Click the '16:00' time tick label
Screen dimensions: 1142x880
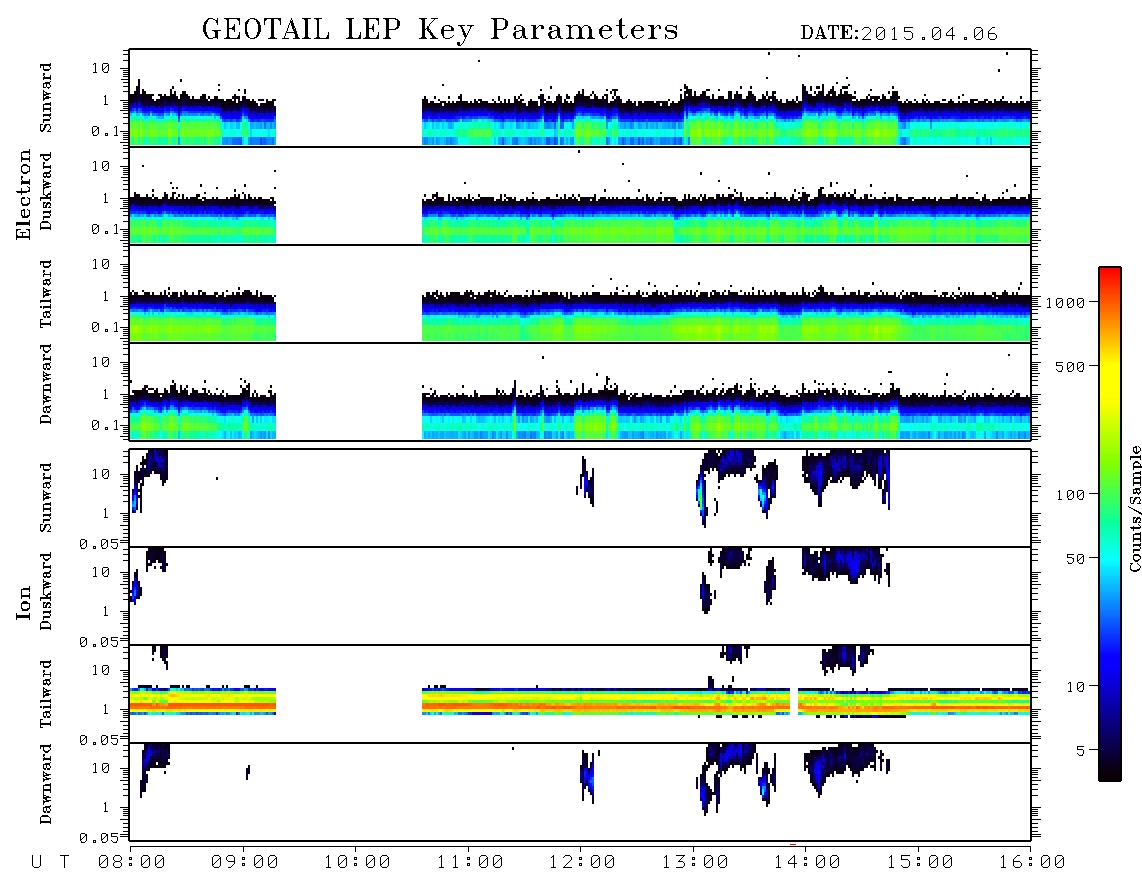pos(1032,863)
